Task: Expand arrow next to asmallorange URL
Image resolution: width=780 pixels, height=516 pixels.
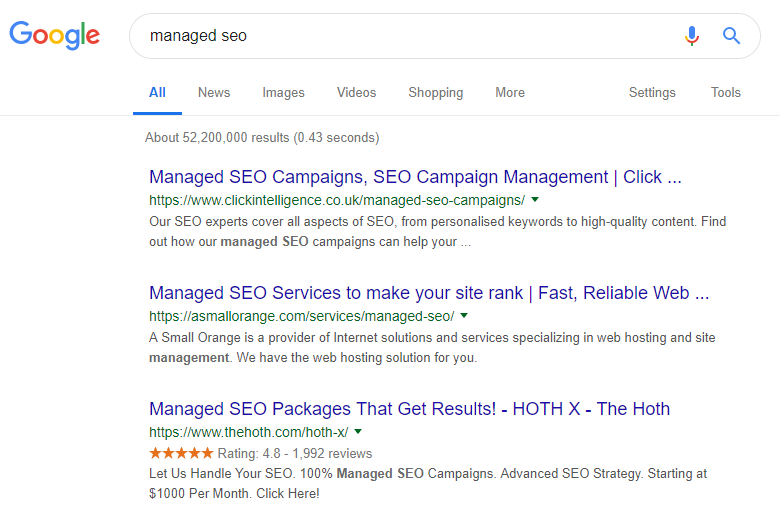Action: click(x=464, y=315)
